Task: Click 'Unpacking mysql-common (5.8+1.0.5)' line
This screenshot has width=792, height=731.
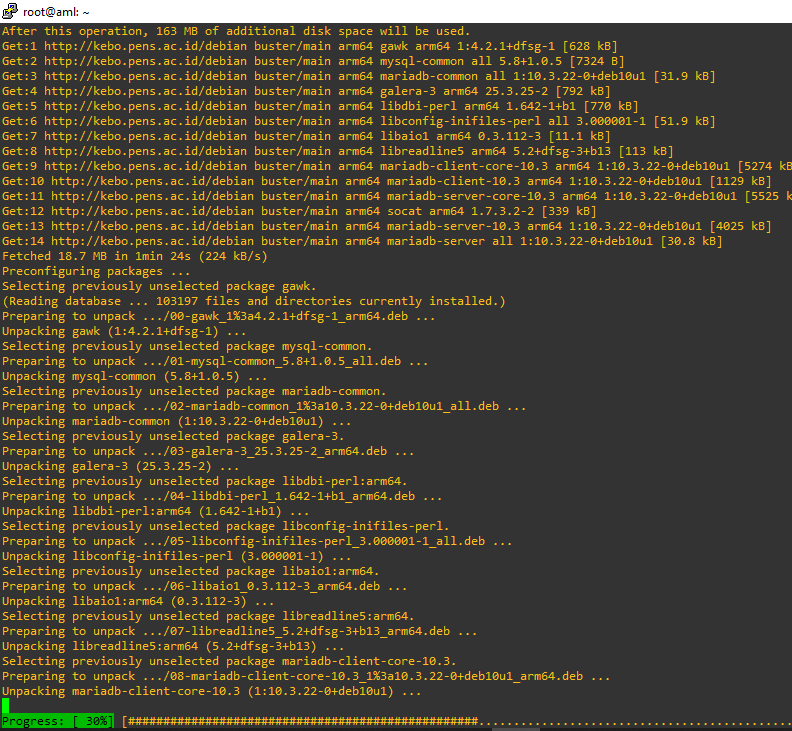Action: 124,376
